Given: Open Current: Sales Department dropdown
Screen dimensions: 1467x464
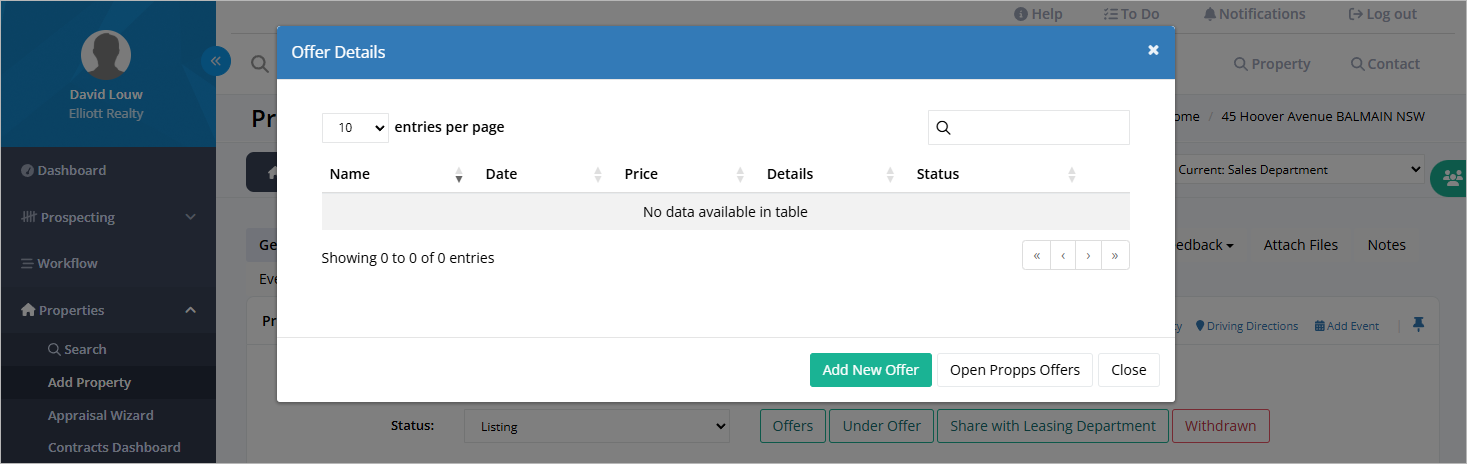Looking at the screenshot, I should click(x=1299, y=169).
